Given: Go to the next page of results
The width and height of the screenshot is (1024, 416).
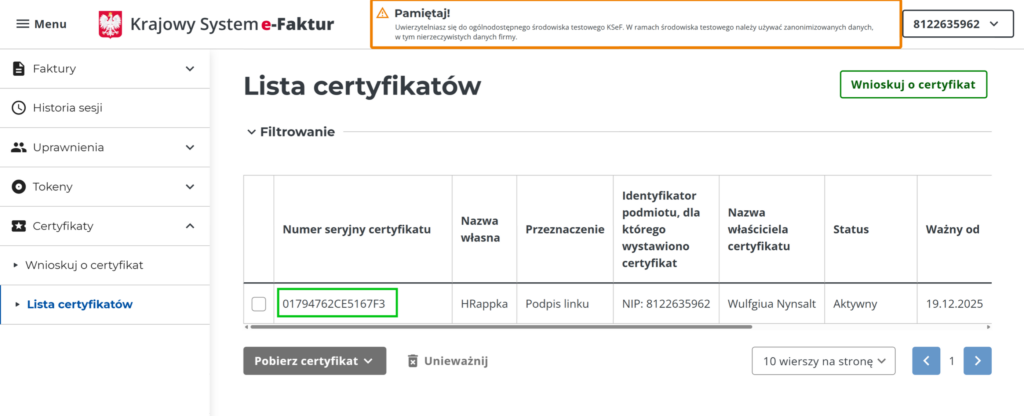Looking at the screenshot, I should [978, 361].
